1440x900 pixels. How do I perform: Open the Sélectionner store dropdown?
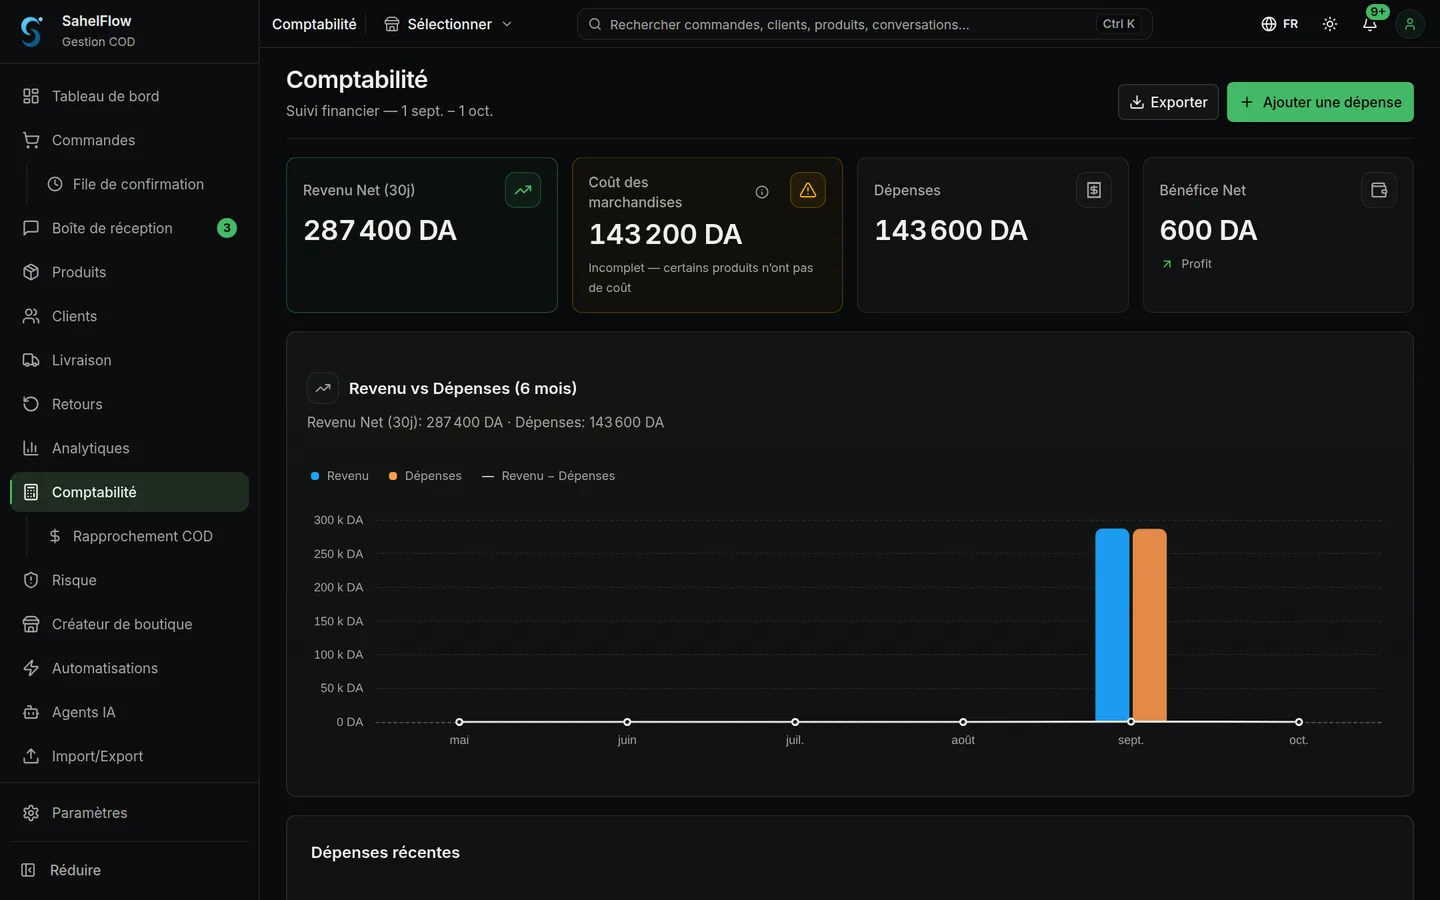pyautogui.click(x=448, y=24)
